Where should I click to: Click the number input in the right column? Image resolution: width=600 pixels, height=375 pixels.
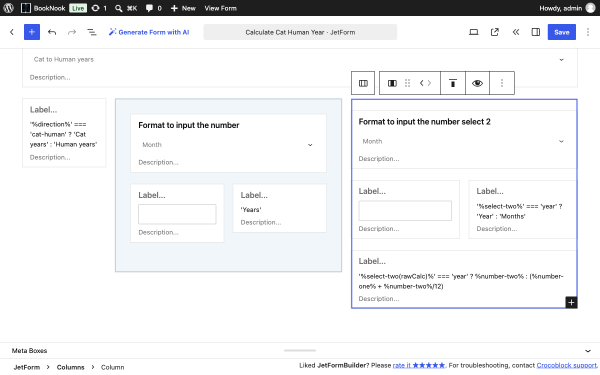(405, 210)
